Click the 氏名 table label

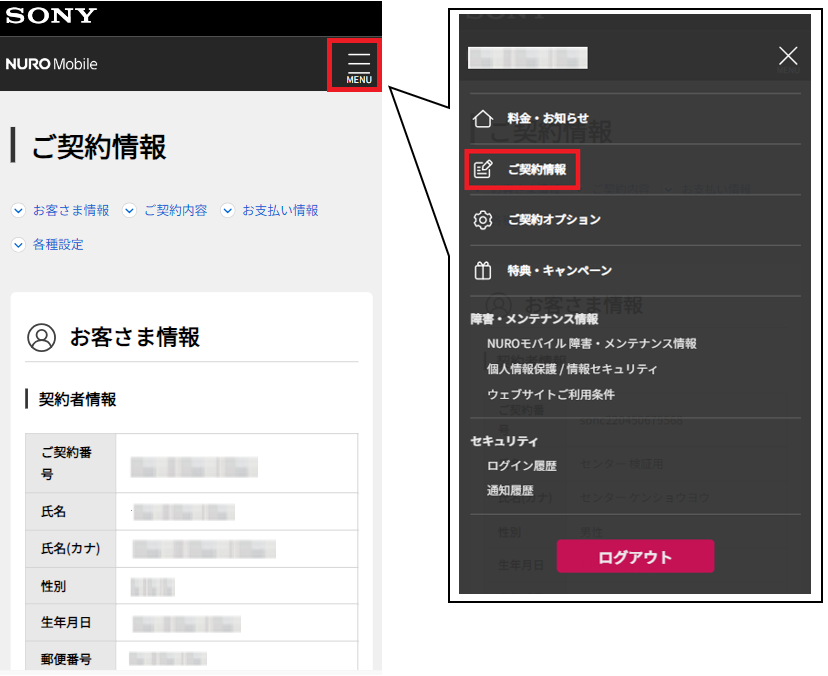pos(53,512)
